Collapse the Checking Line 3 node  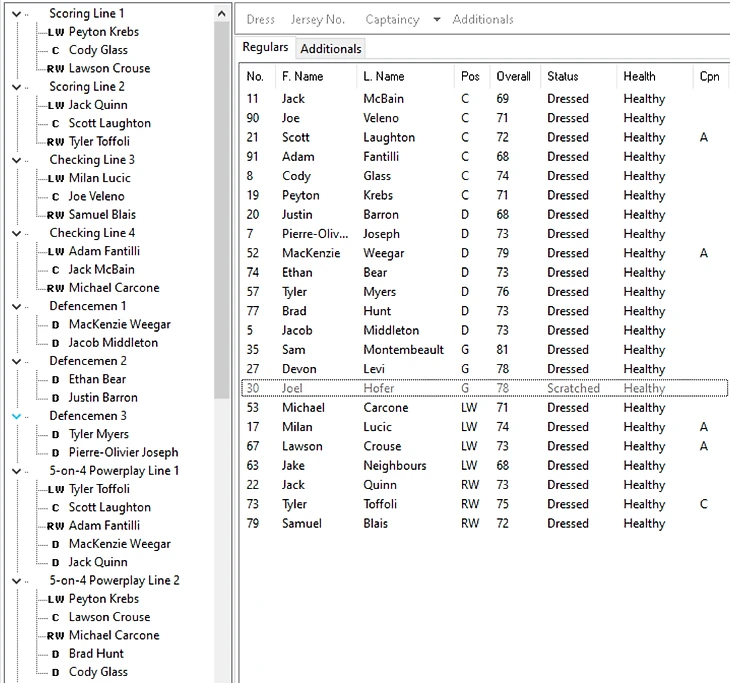pos(16,160)
